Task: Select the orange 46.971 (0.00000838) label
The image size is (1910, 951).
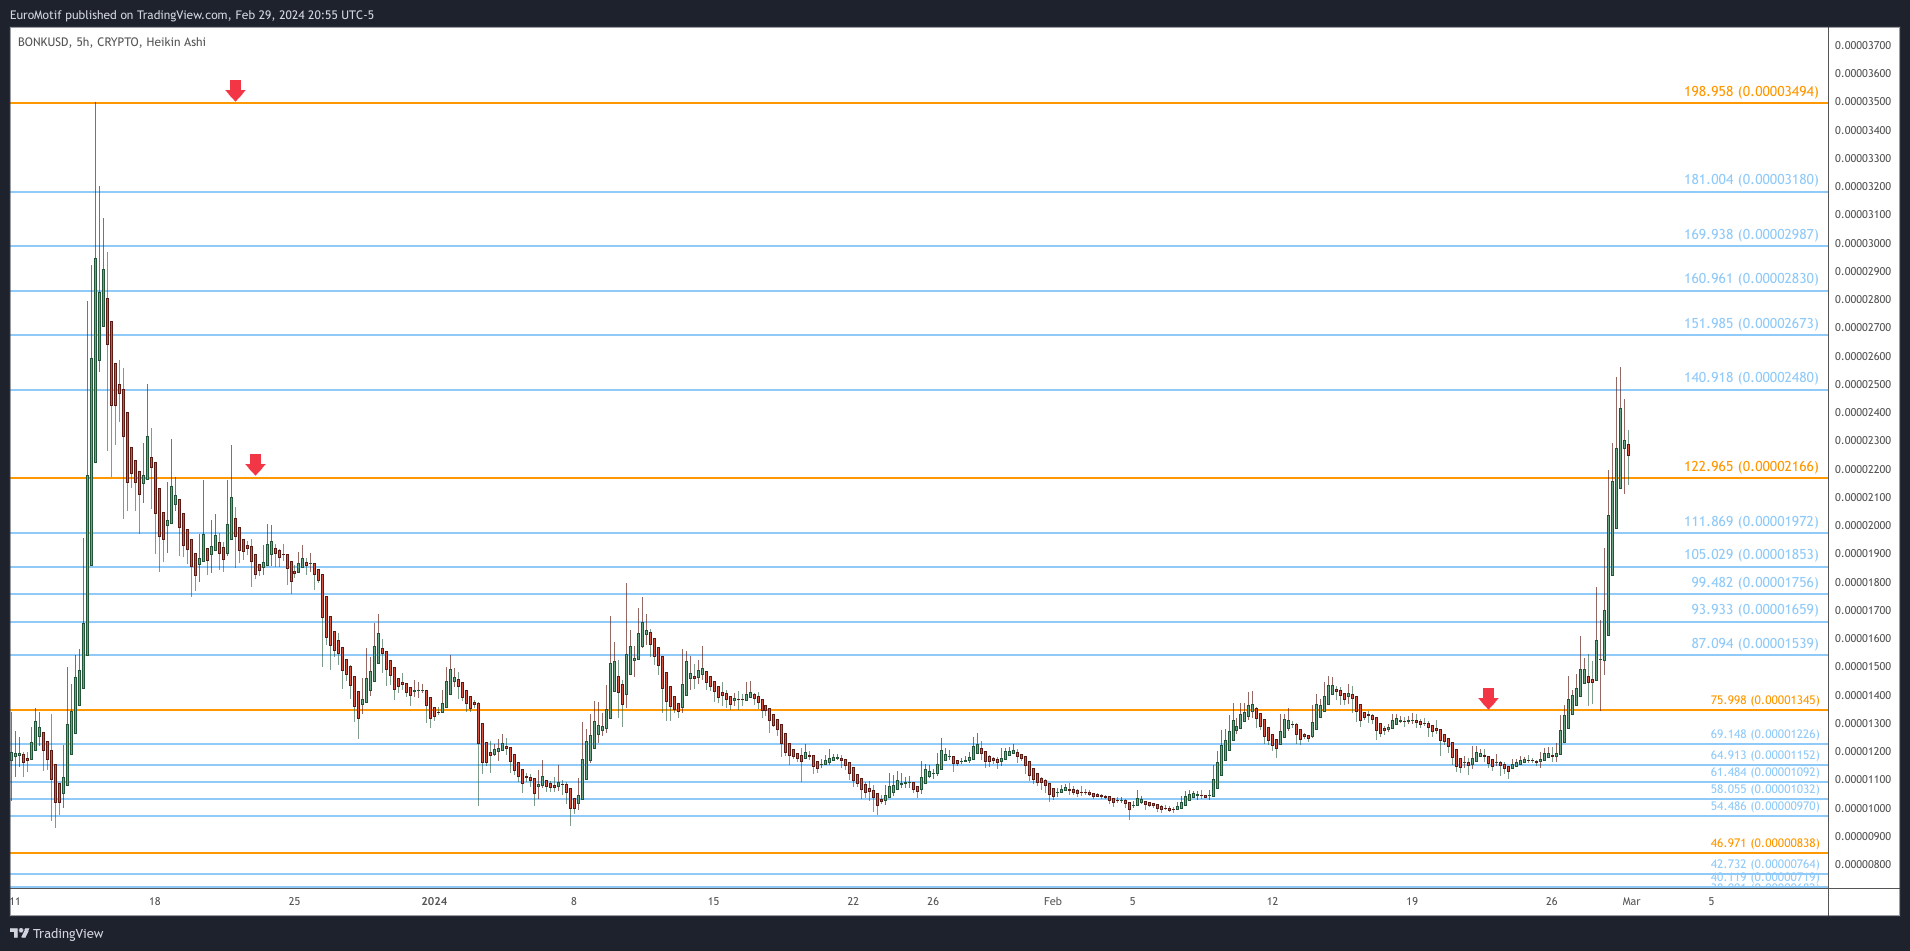Action: point(1765,843)
